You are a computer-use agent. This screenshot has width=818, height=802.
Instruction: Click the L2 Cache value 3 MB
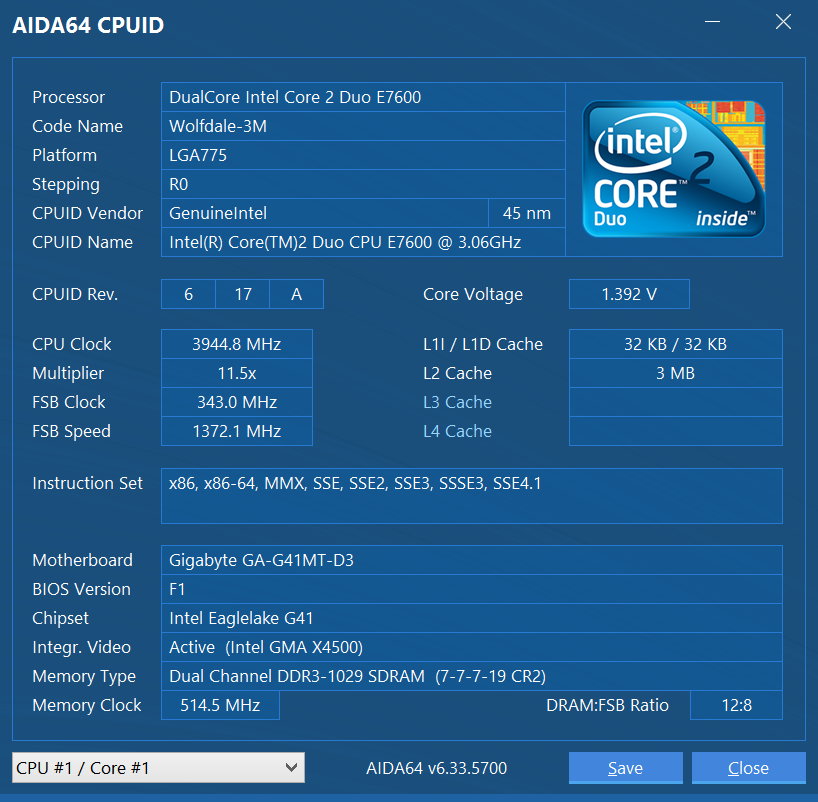click(676, 373)
